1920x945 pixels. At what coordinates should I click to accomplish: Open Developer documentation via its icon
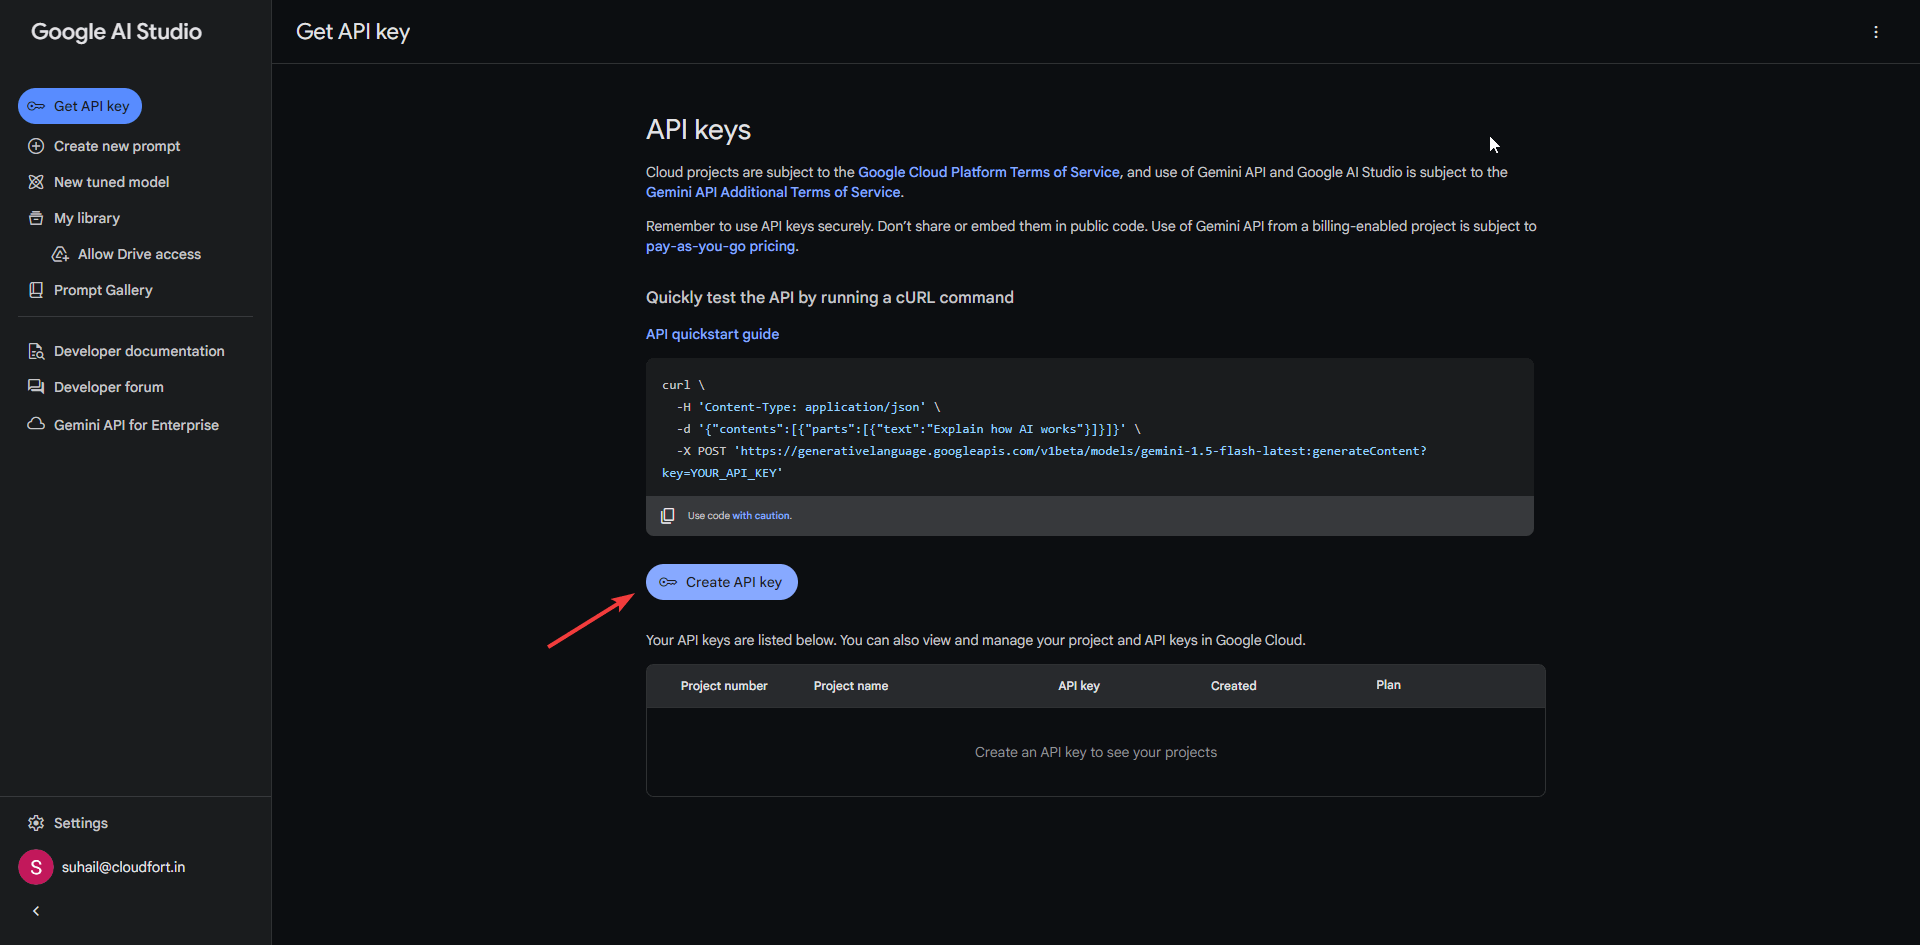[35, 351]
